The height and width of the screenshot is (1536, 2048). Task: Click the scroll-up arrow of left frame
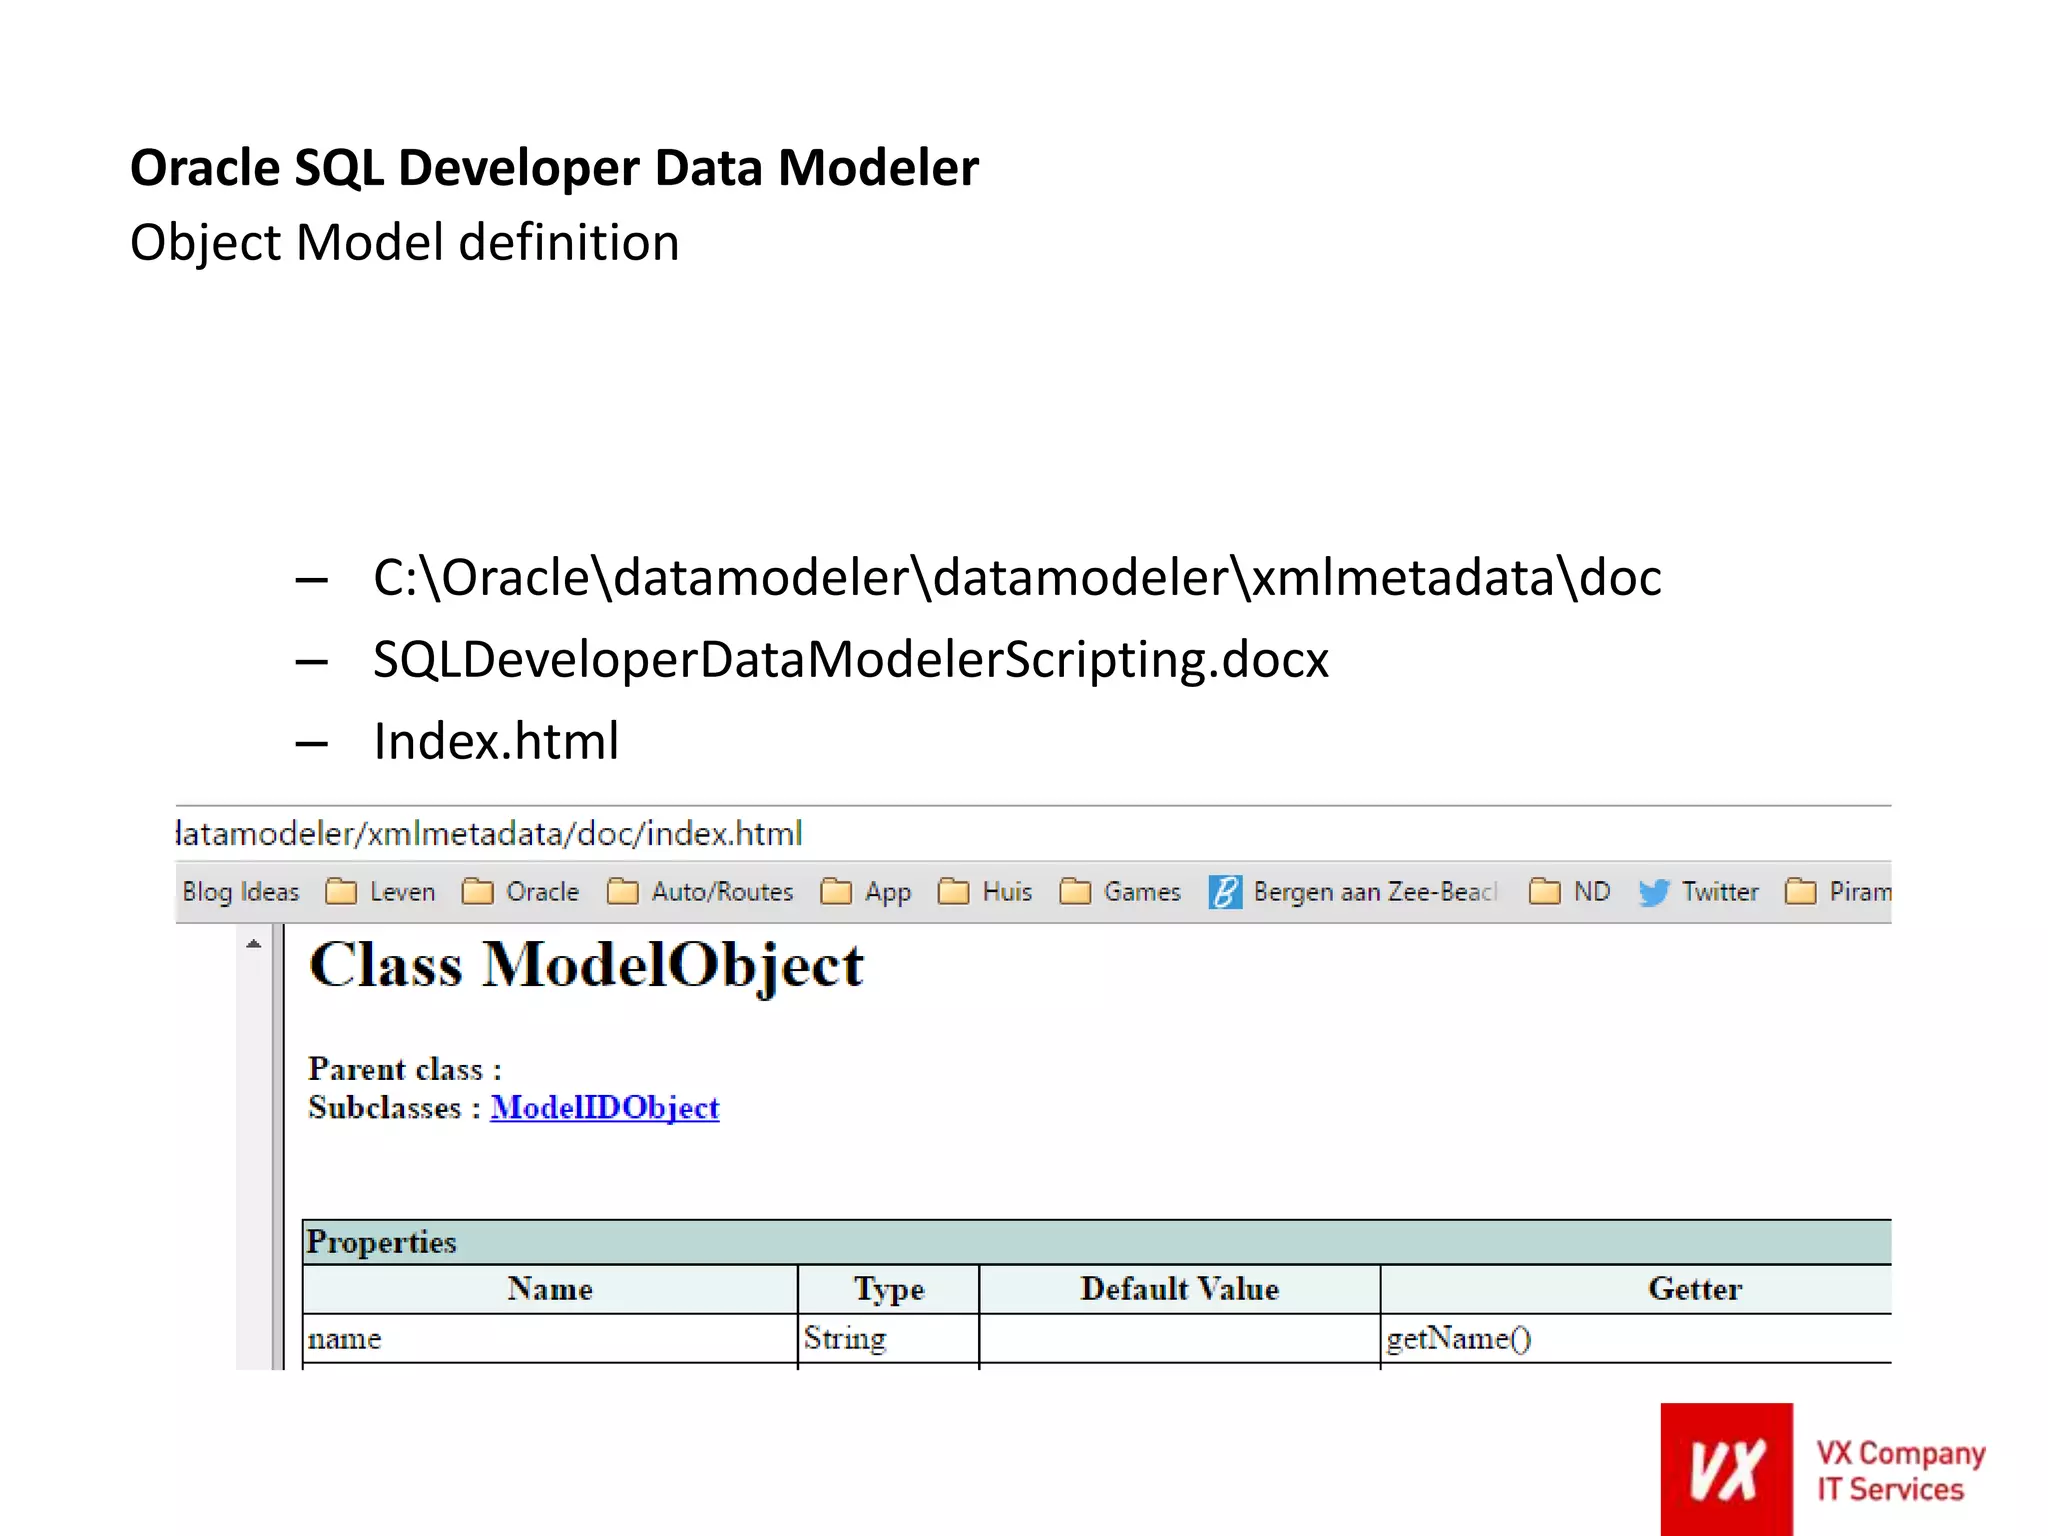(x=253, y=944)
